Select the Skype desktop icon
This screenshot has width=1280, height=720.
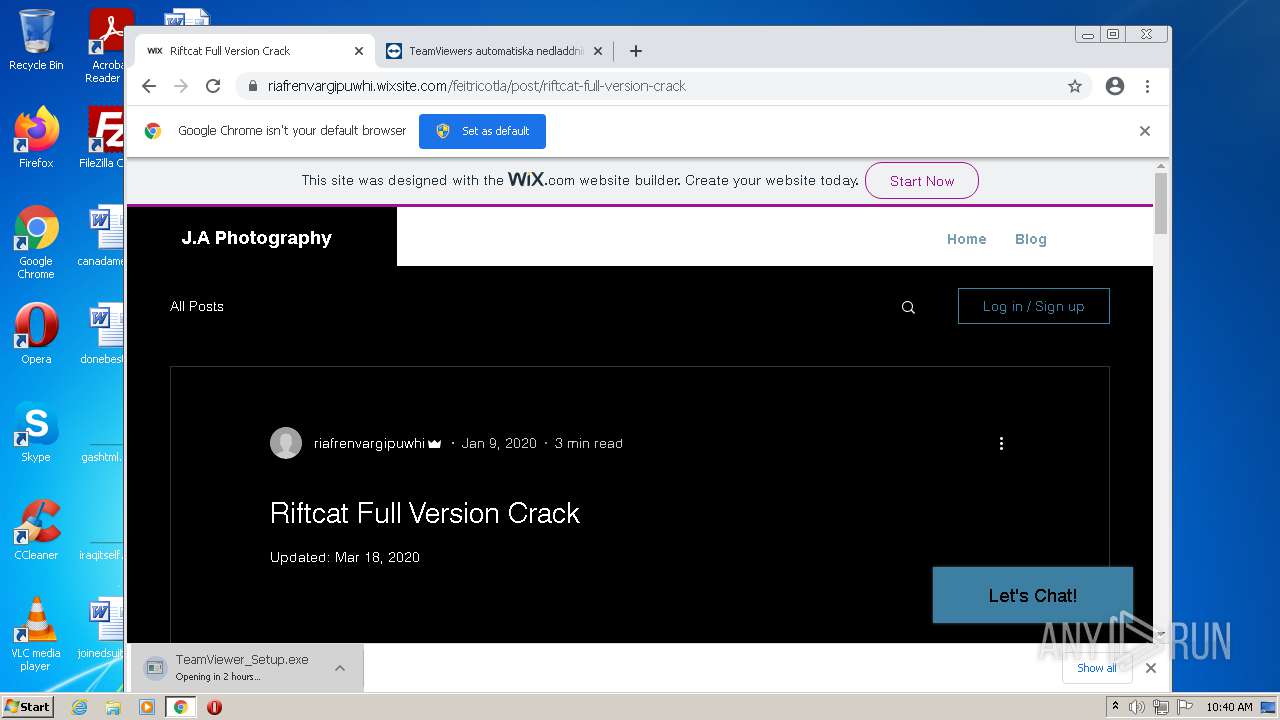pos(36,432)
